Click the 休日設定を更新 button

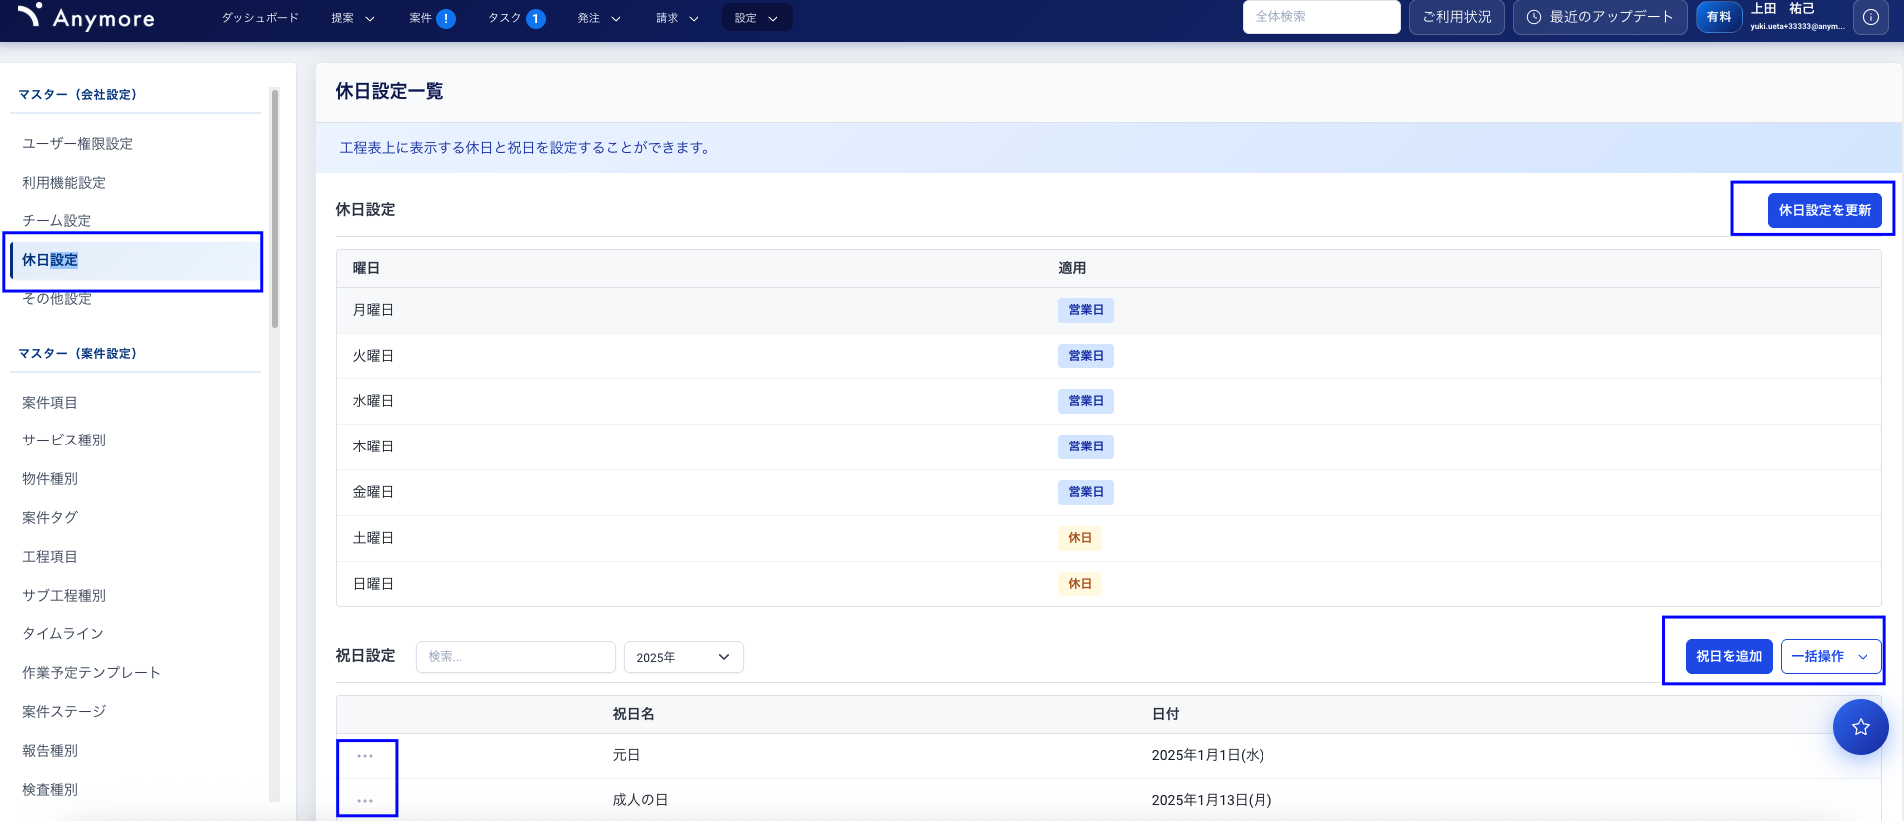coord(1824,210)
